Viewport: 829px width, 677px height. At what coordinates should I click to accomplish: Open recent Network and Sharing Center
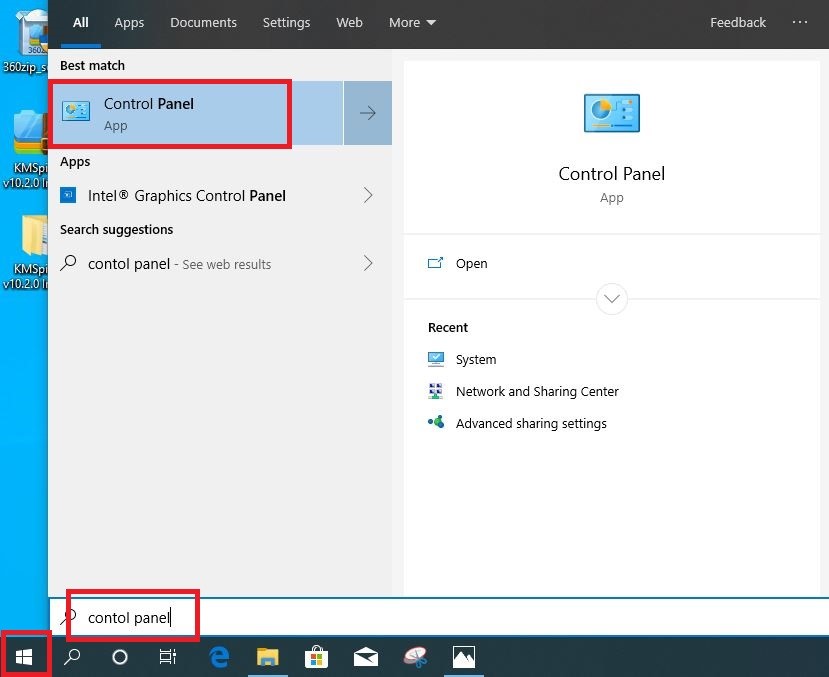(x=537, y=392)
